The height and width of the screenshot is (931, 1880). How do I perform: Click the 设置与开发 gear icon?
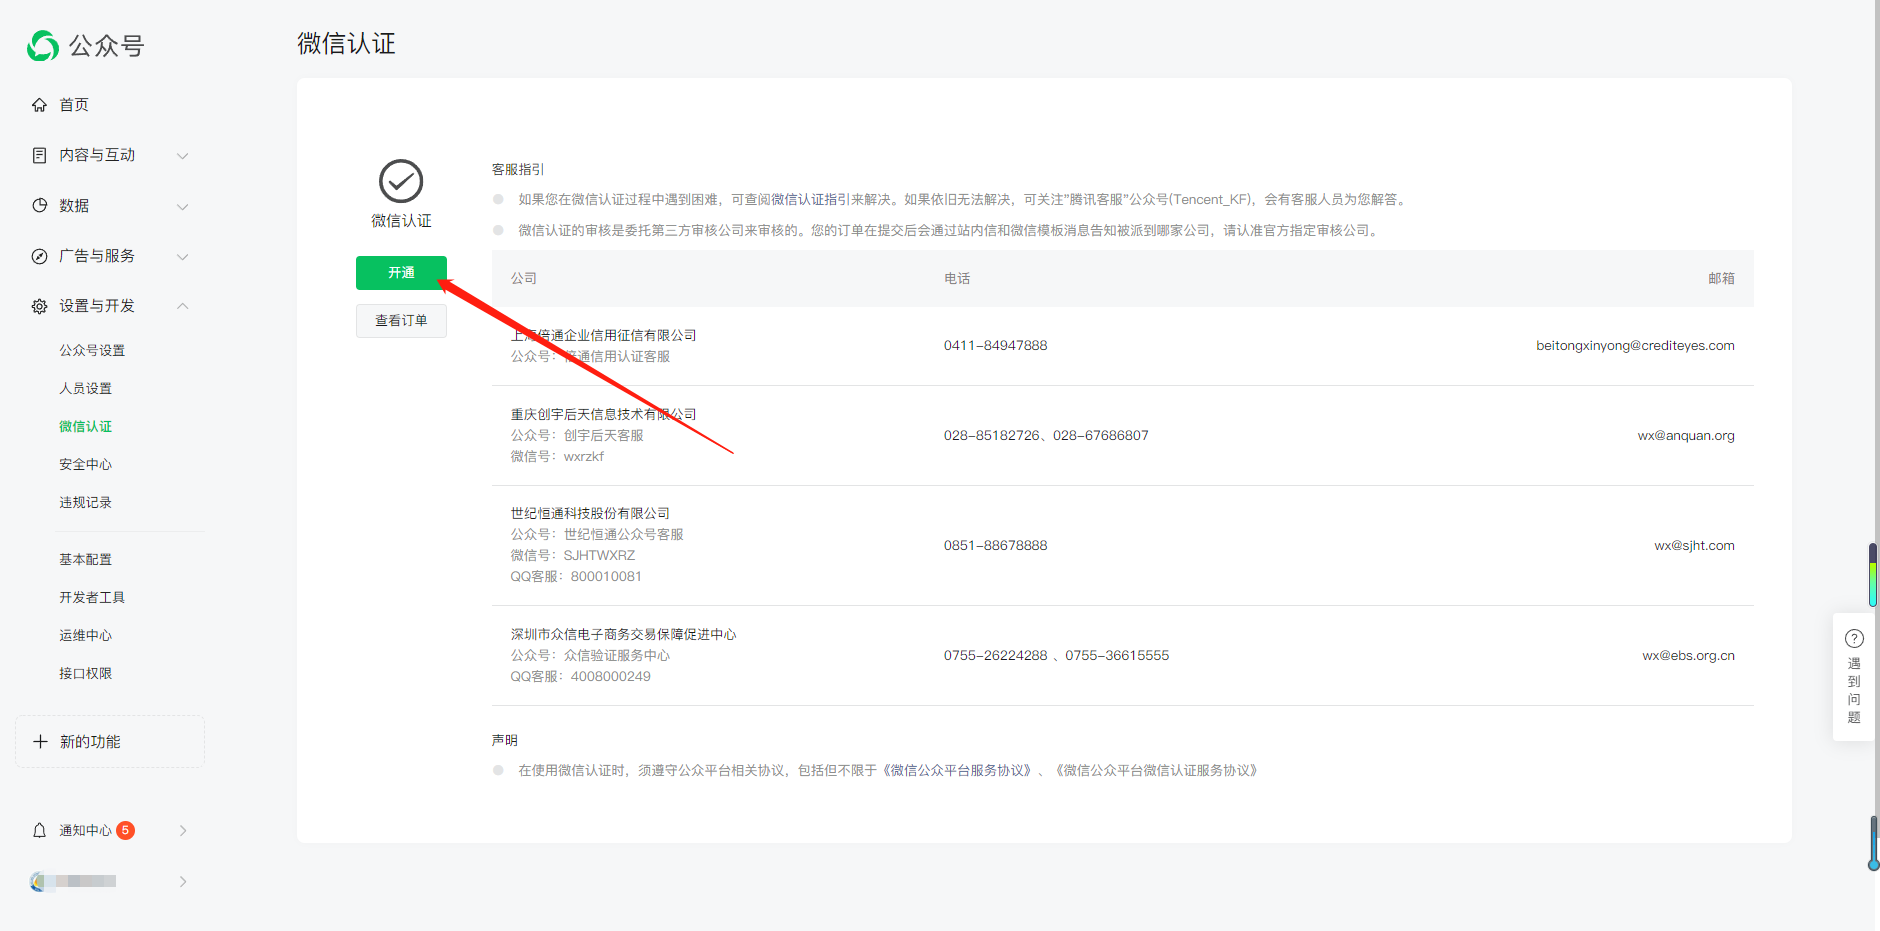40,306
